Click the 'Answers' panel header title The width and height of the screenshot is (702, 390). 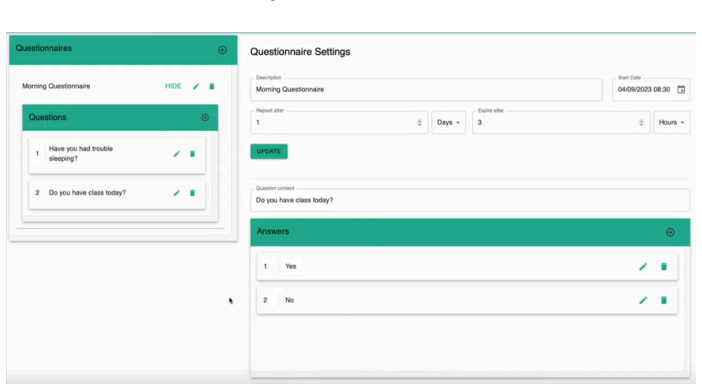(273, 231)
